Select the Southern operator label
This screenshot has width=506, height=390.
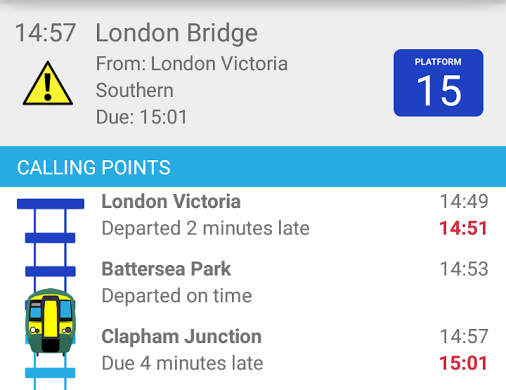click(134, 90)
